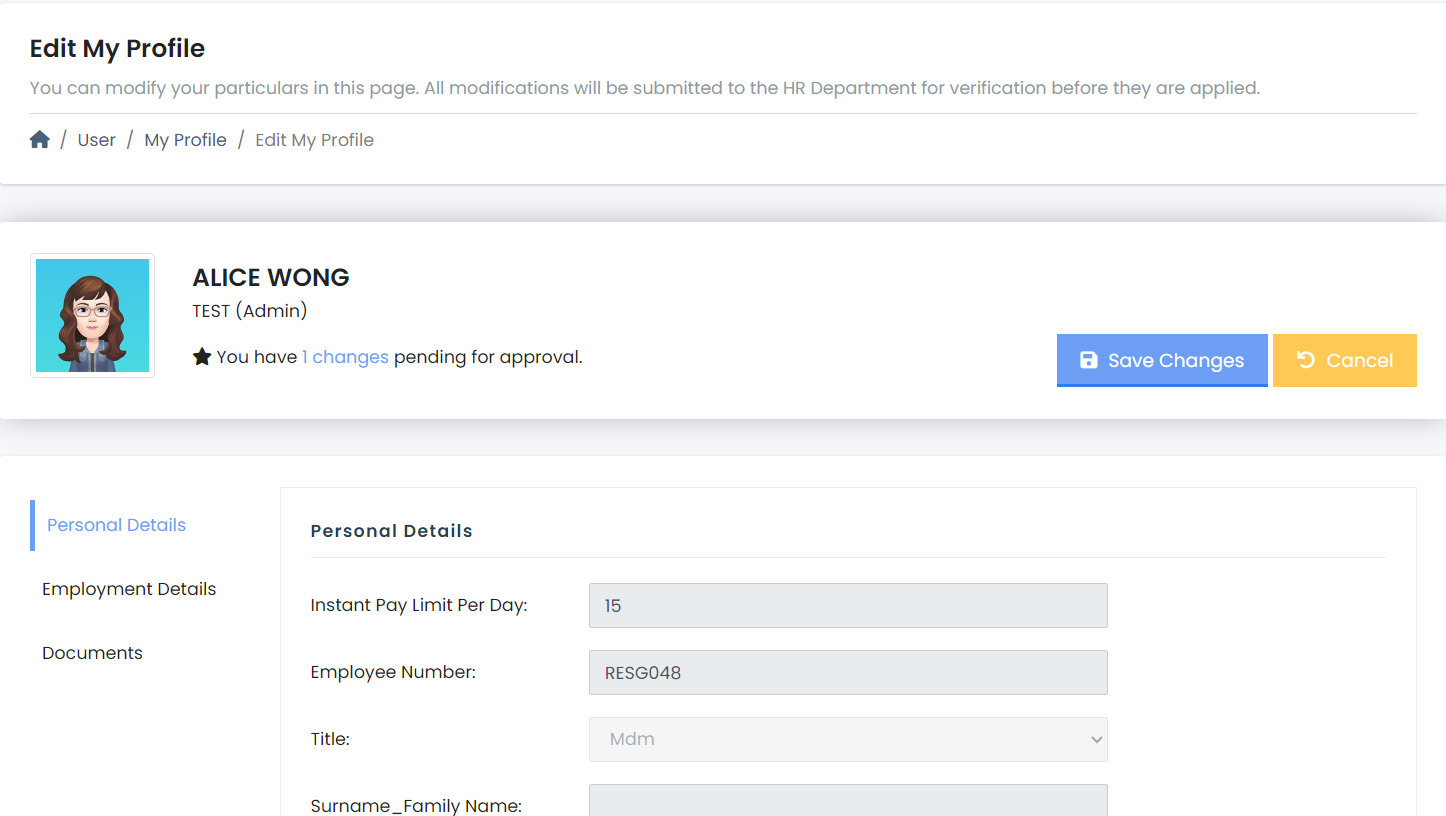The height and width of the screenshot is (816, 1446).
Task: Click the undo arrow icon in Cancel
Action: tap(1305, 360)
